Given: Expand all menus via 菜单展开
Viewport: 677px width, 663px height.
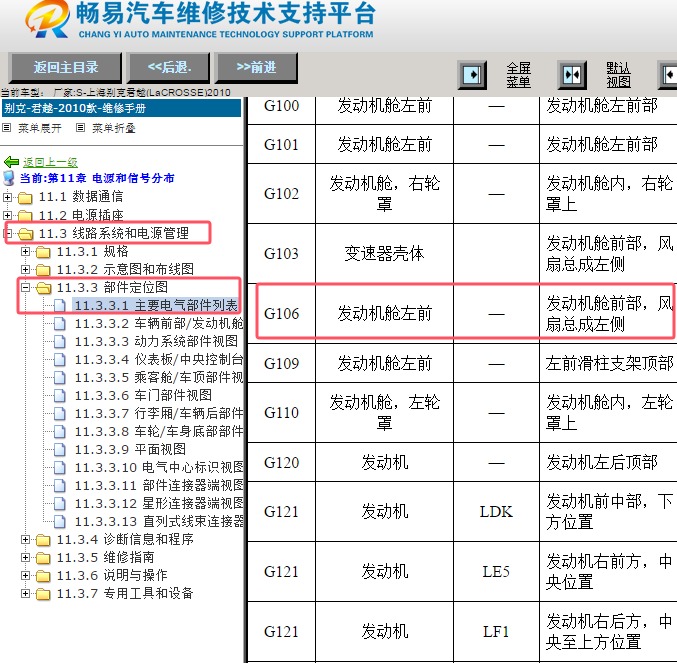Looking at the screenshot, I should [40, 128].
